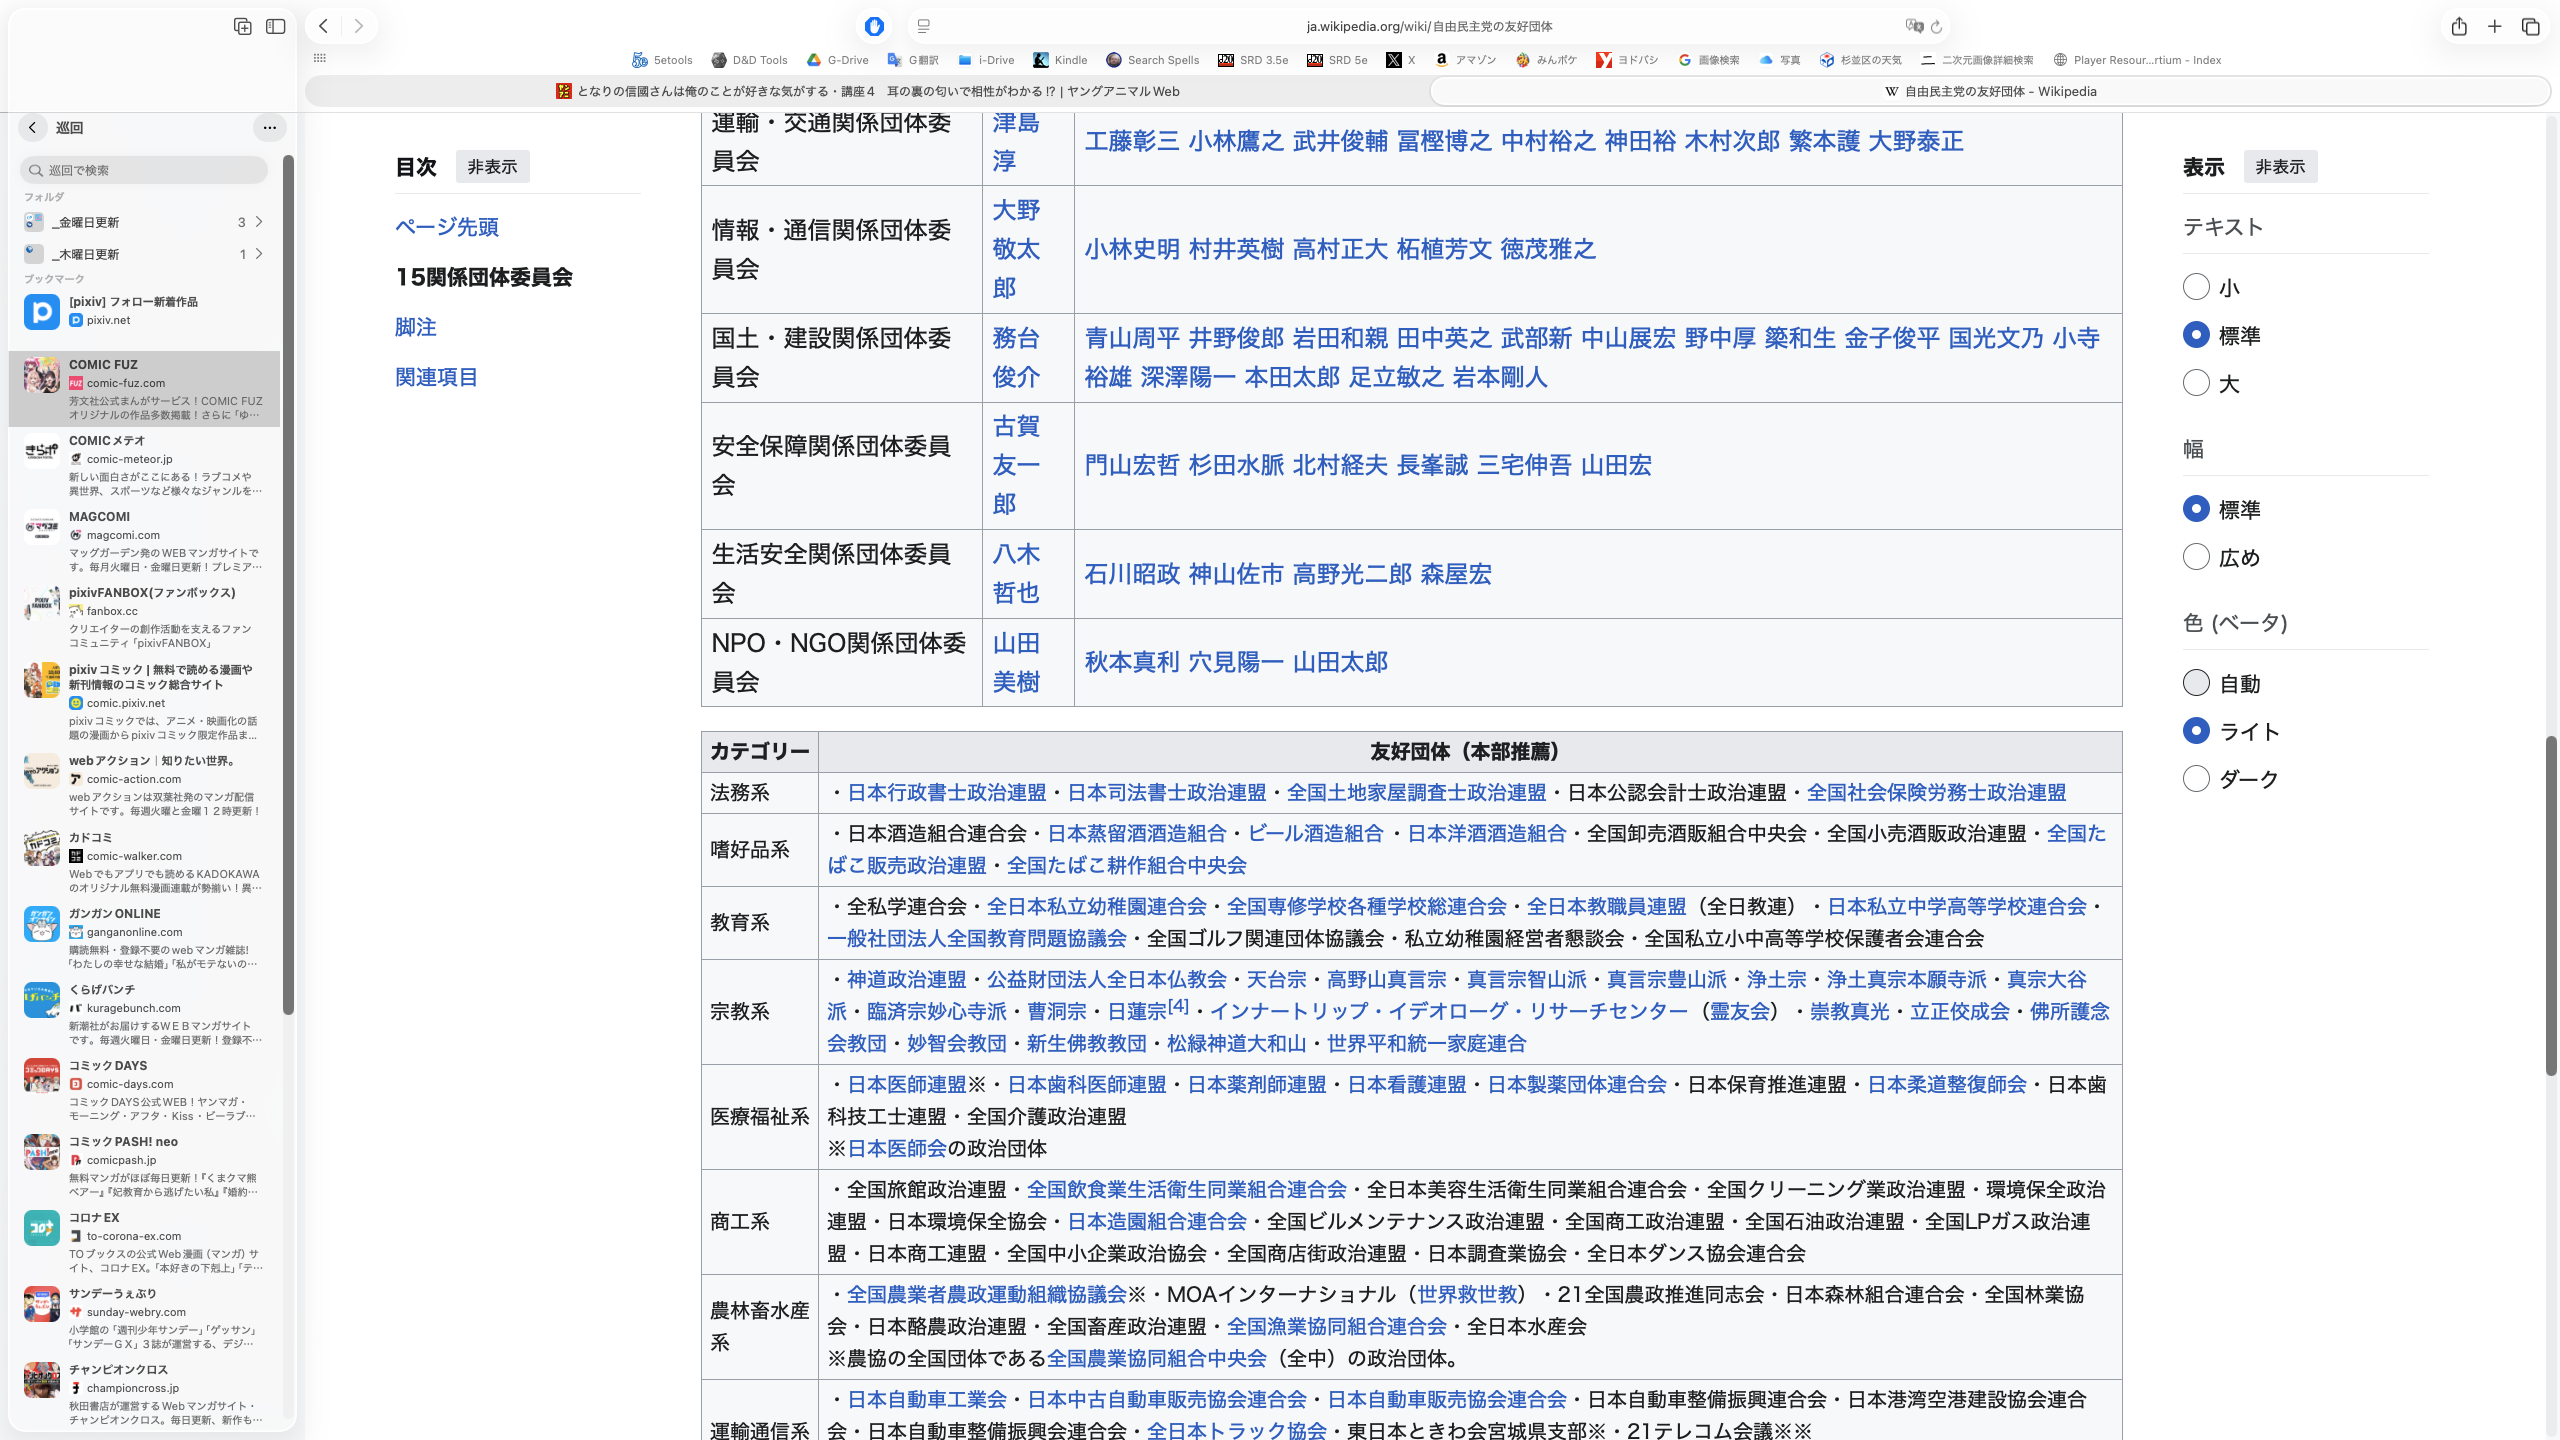The height and width of the screenshot is (1440, 2560).
Task: Click the new tab plus icon
Action: pos(2495,27)
